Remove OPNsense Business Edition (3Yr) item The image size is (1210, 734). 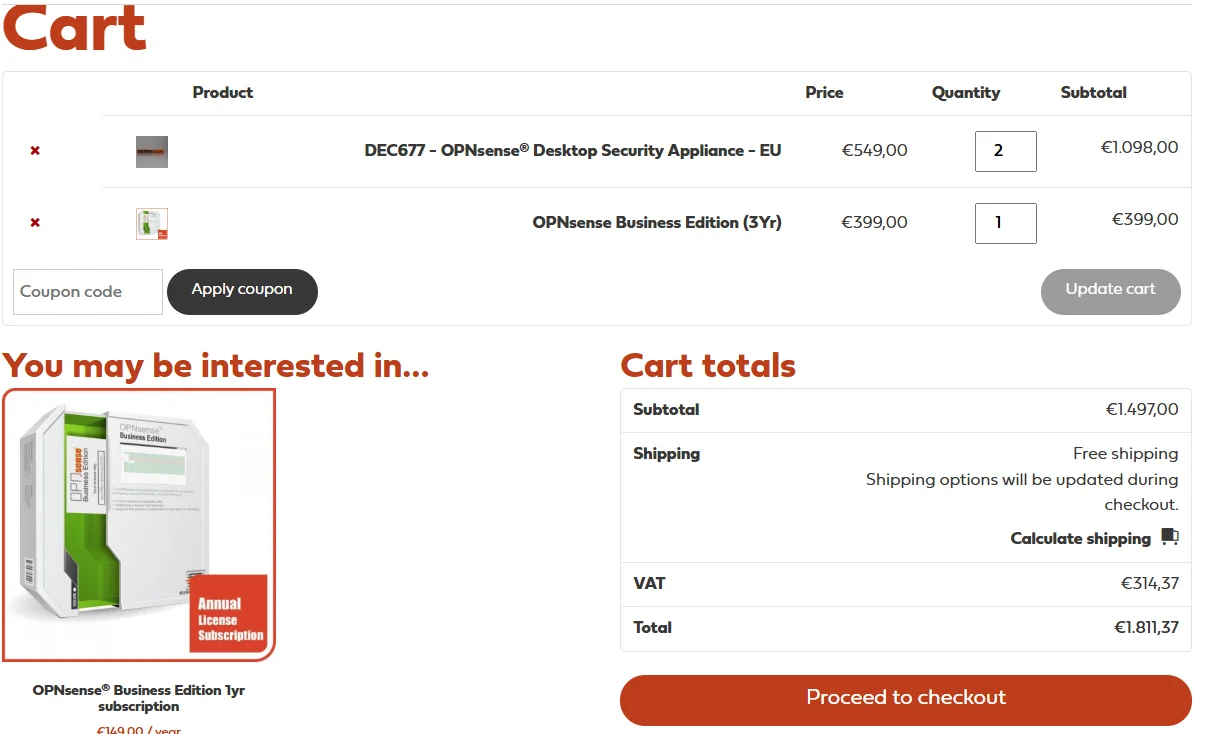[x=35, y=223]
